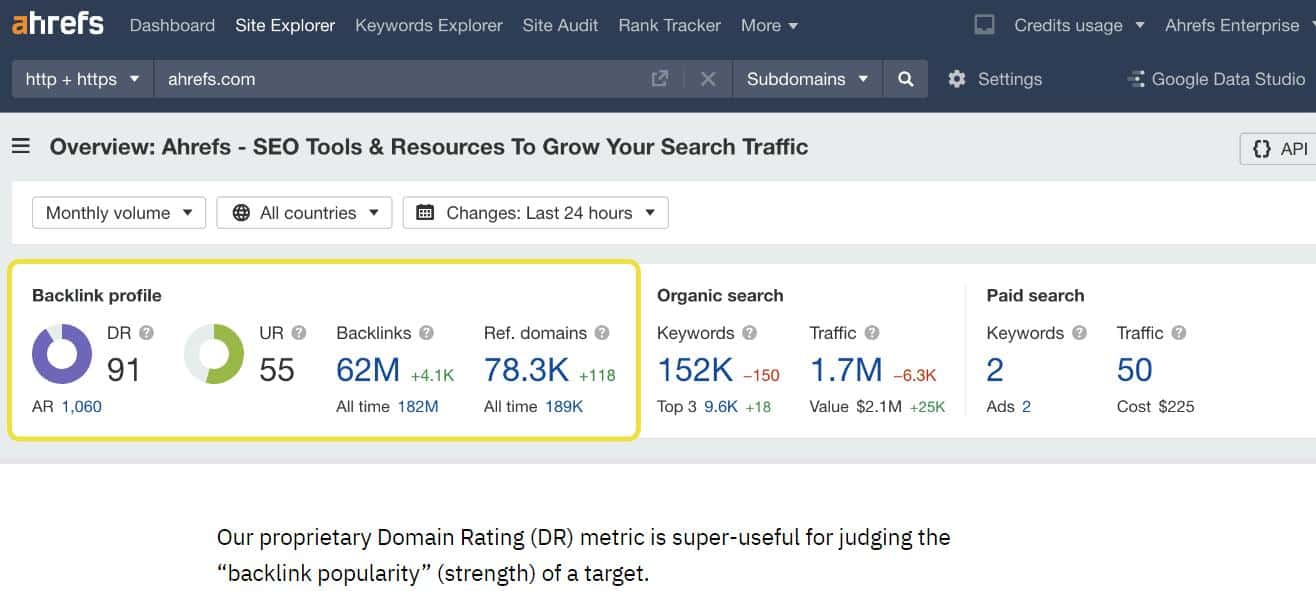Open Keywords Explorer in top navigation
The width and height of the screenshot is (1316, 591).
[x=428, y=25]
